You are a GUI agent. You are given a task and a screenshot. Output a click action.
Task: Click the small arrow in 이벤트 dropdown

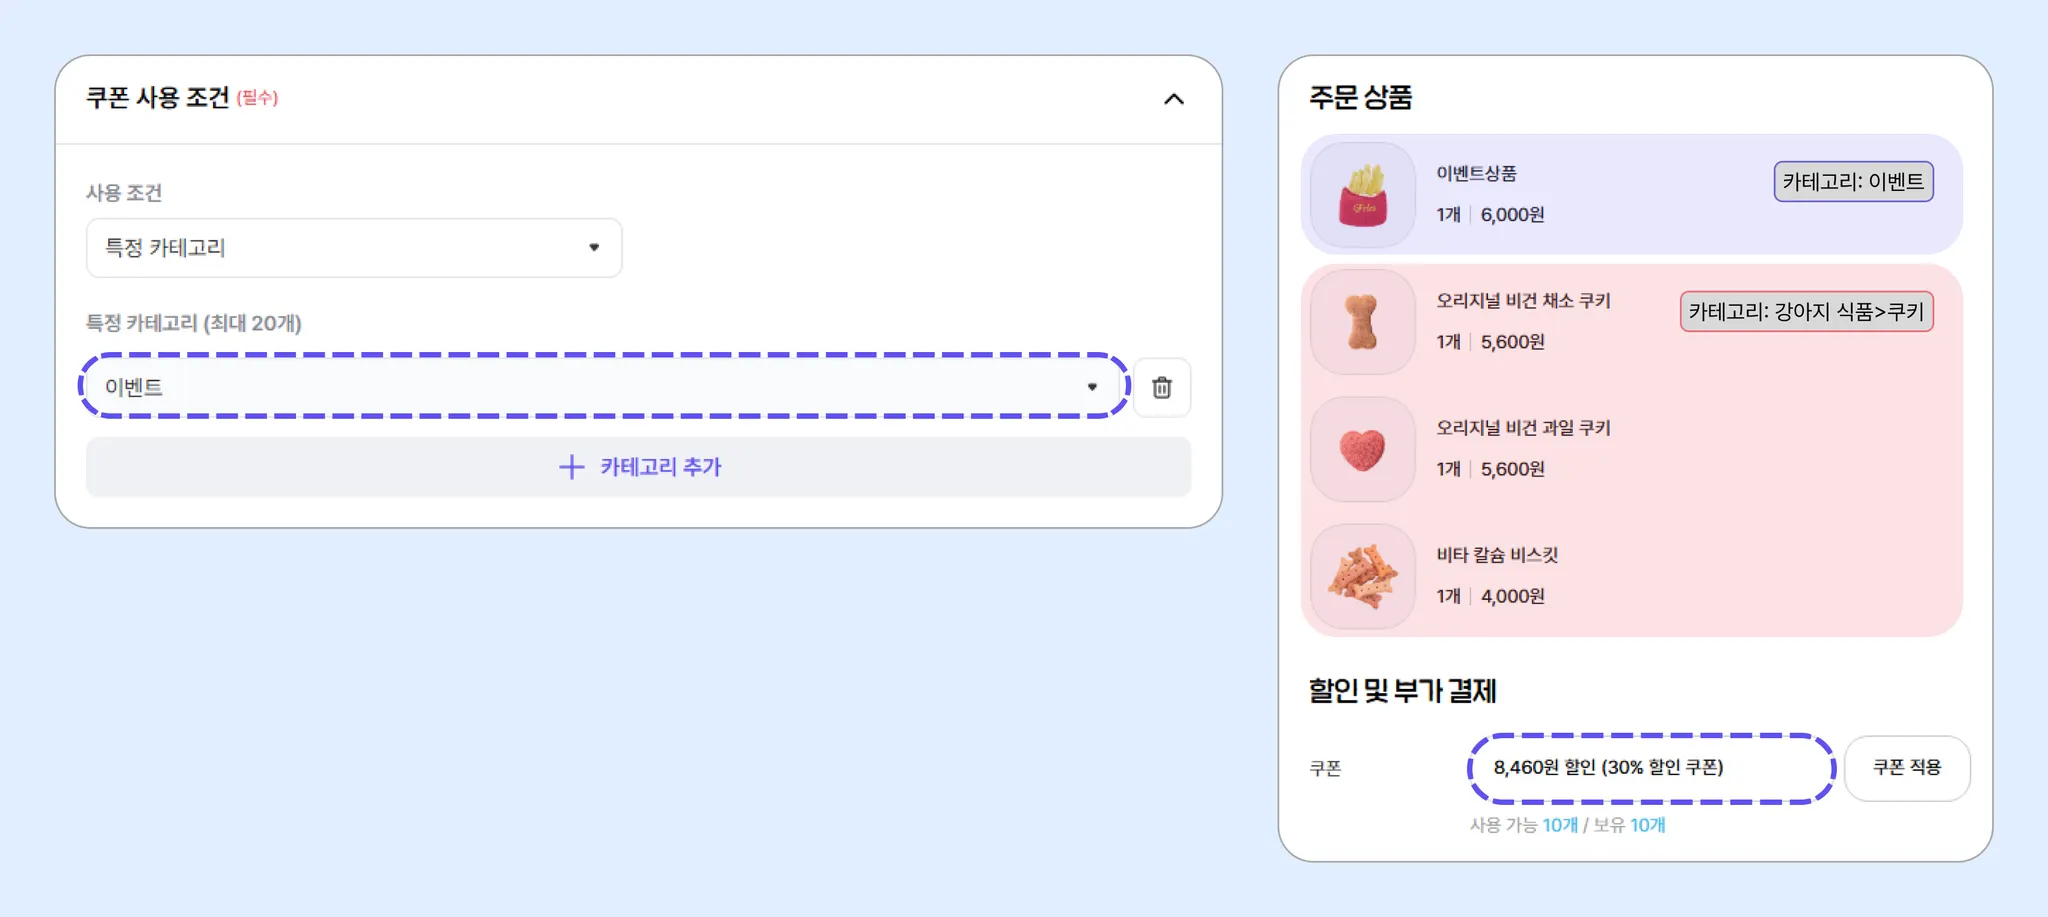point(1092,387)
